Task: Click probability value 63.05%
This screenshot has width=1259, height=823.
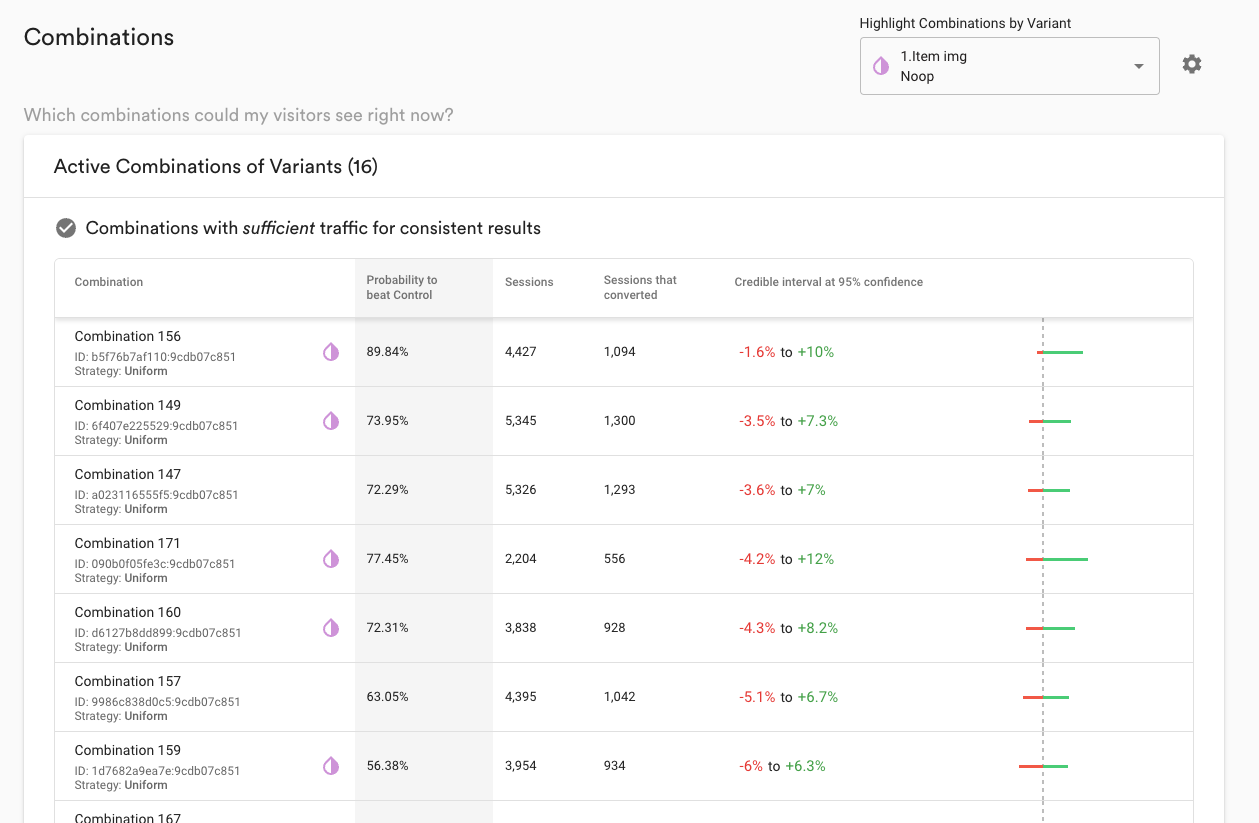Action: [x=388, y=697]
